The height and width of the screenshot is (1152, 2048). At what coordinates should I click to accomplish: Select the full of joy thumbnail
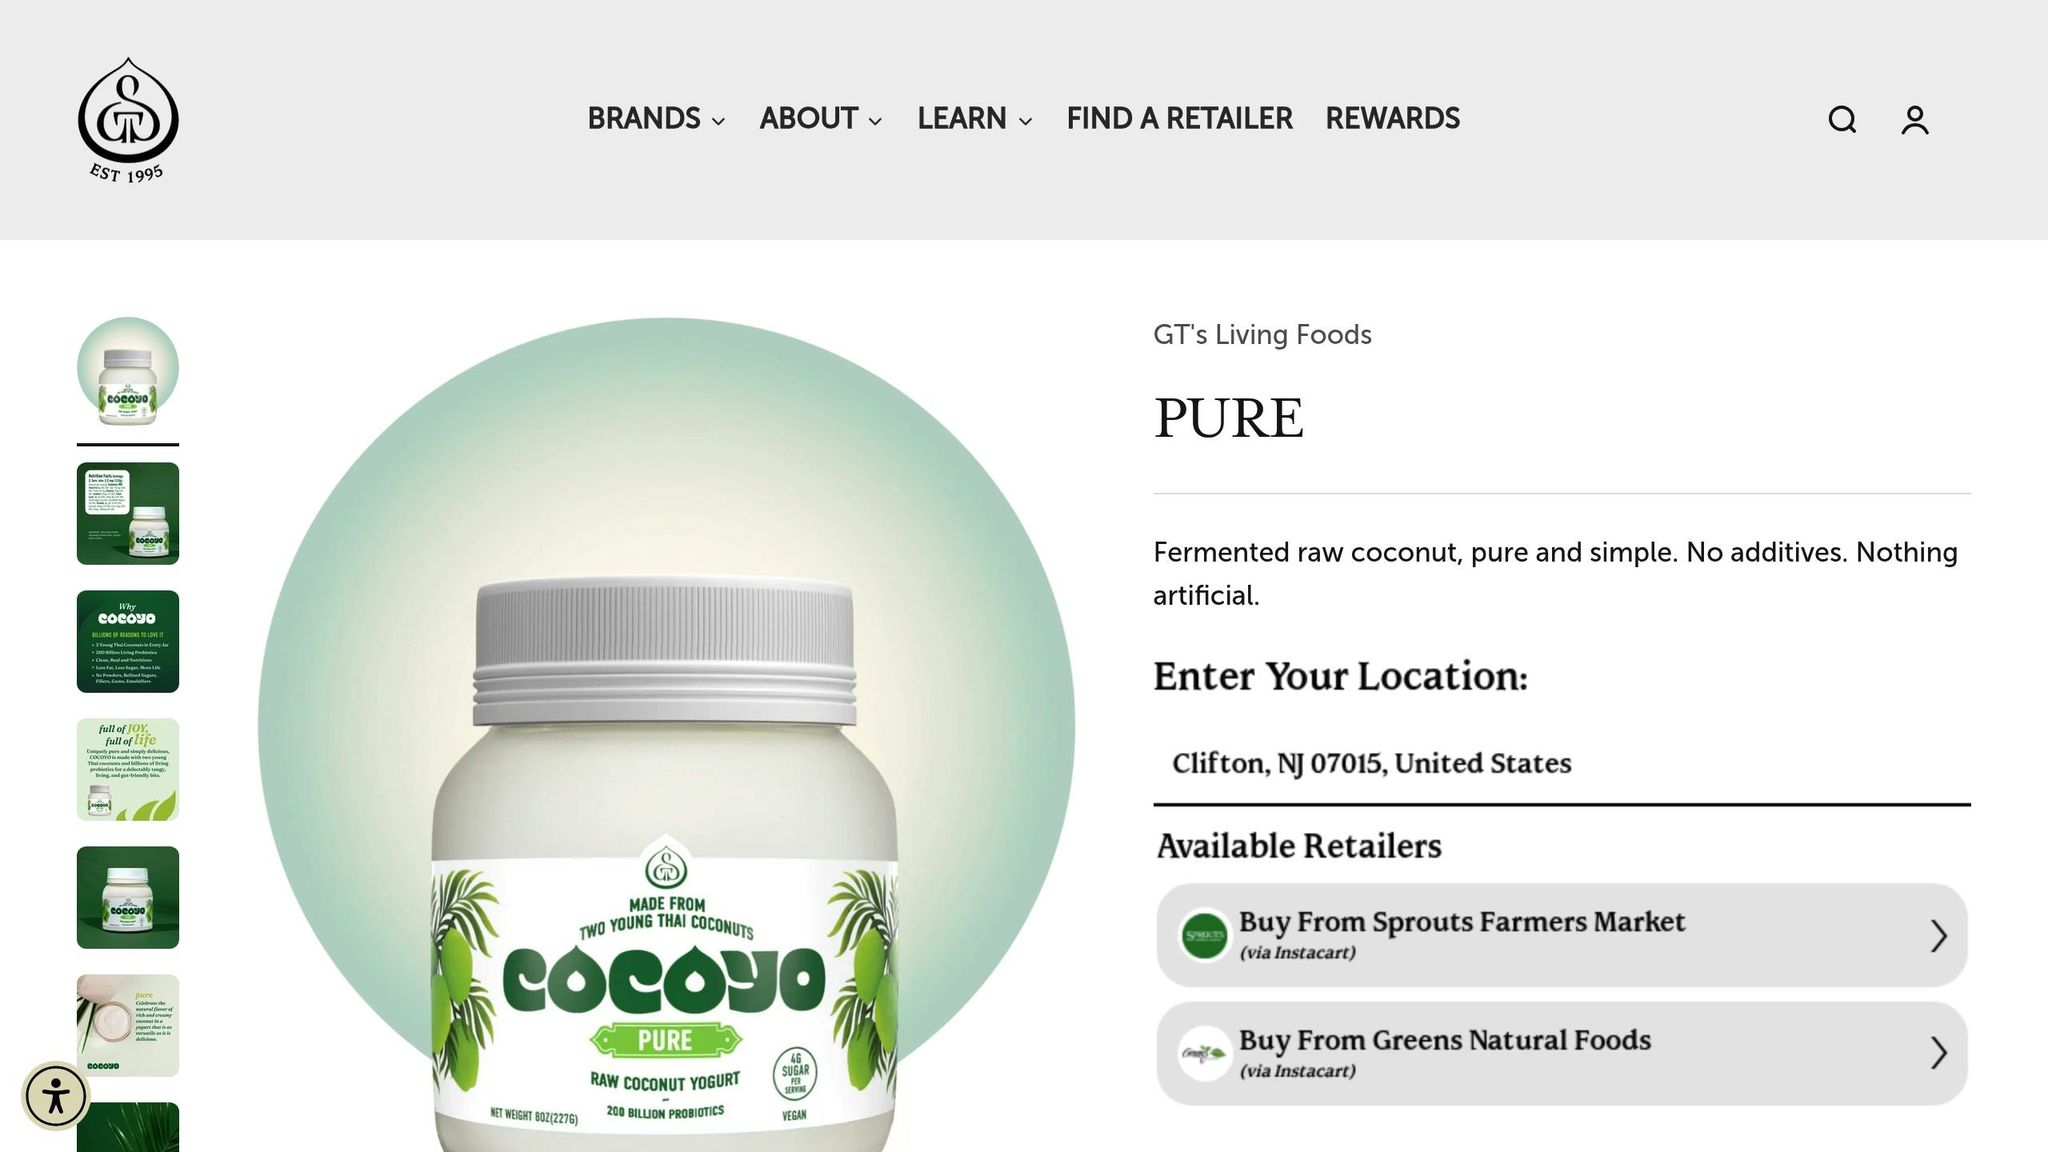coord(128,769)
